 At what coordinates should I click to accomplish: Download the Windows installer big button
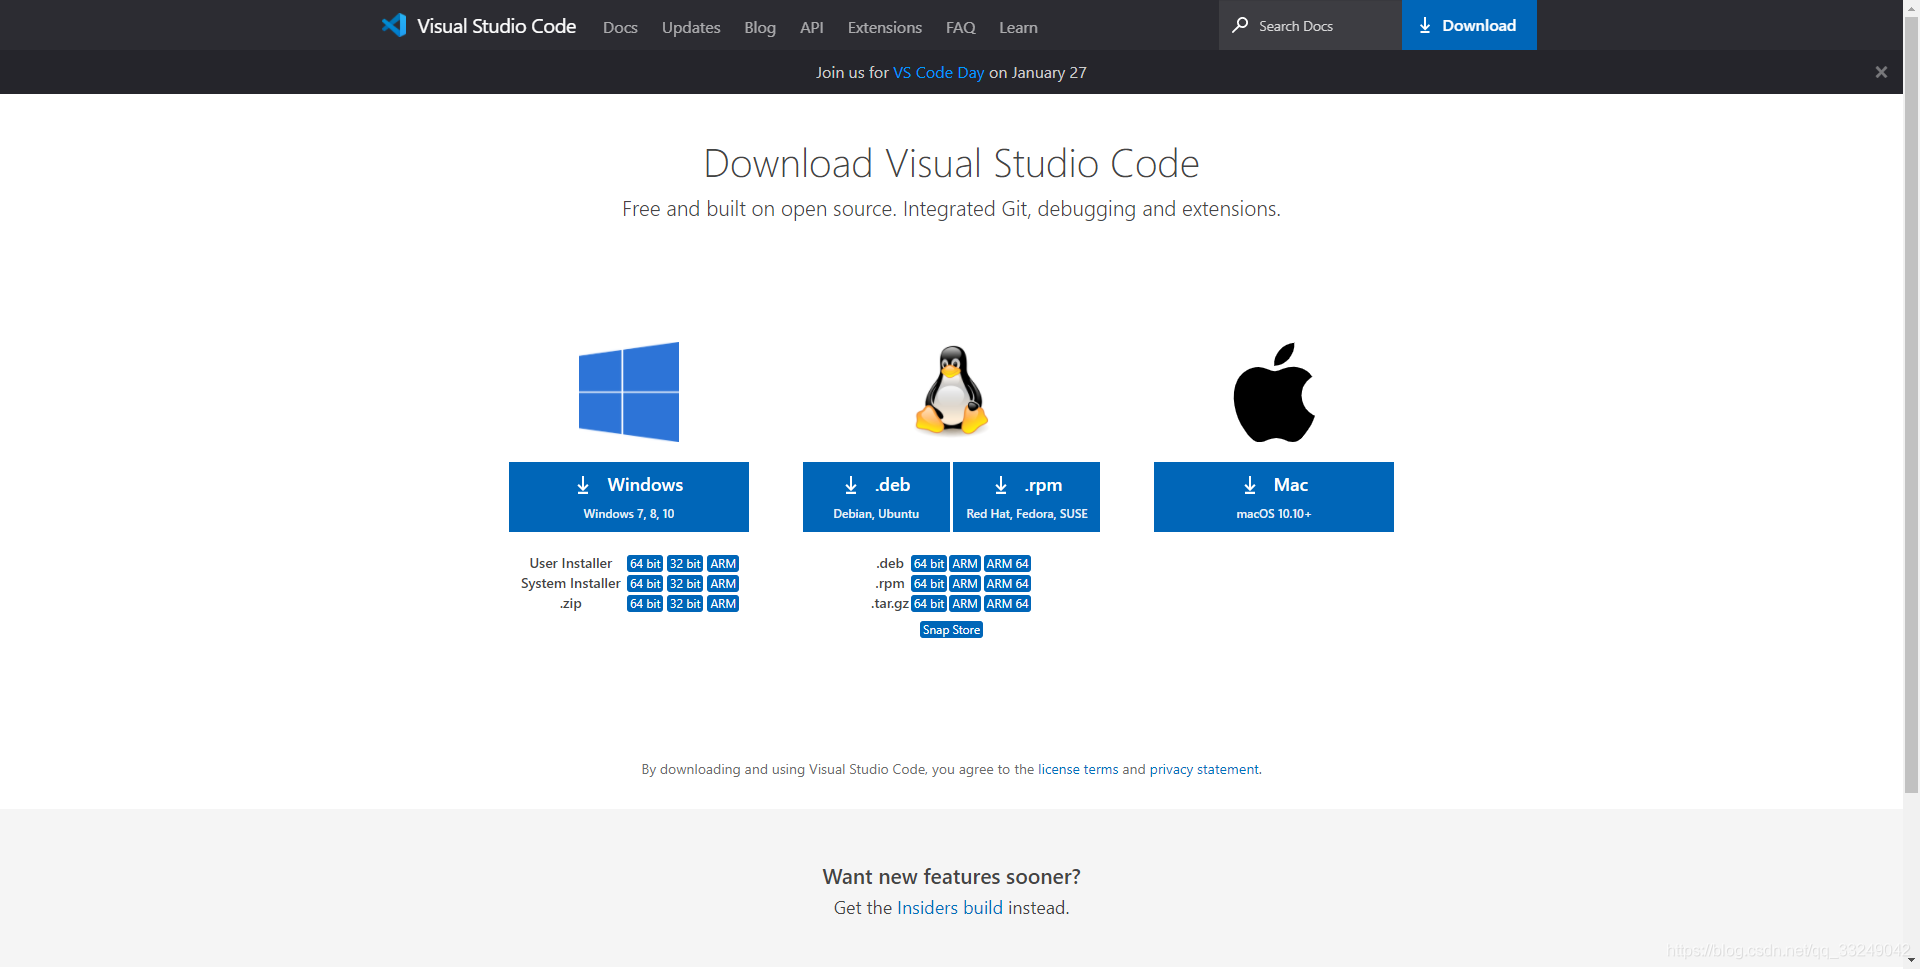coord(629,497)
